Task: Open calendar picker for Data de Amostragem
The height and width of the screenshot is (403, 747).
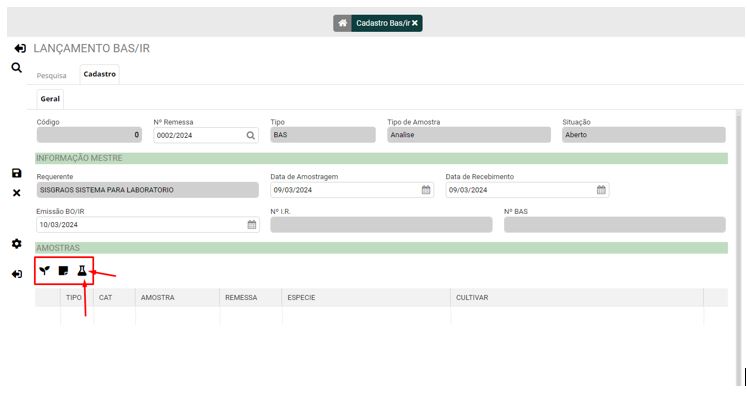Action: pyautogui.click(x=425, y=190)
